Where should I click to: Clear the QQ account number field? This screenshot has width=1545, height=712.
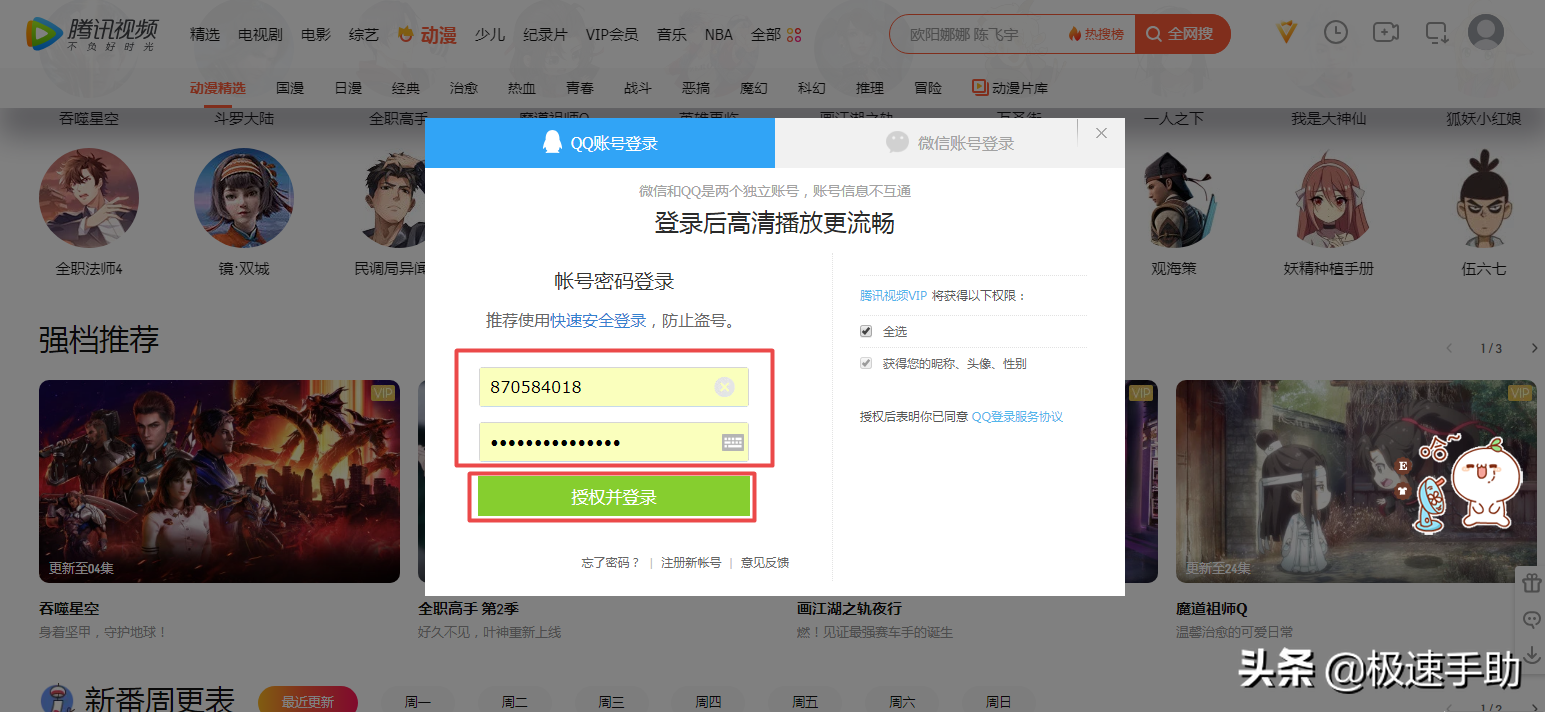(724, 387)
